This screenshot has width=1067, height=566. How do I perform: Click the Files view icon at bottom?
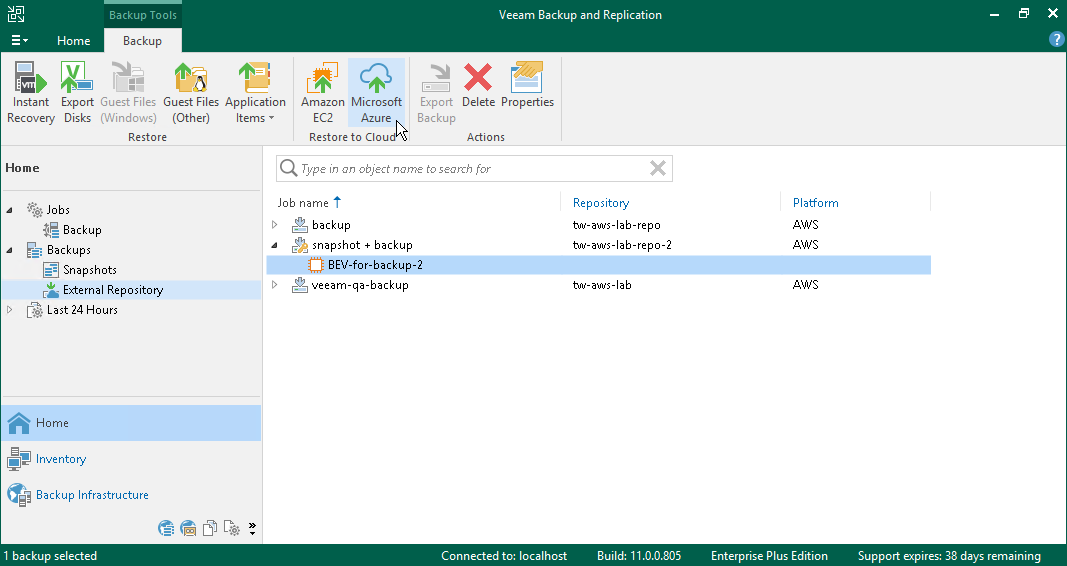pyautogui.click(x=210, y=528)
